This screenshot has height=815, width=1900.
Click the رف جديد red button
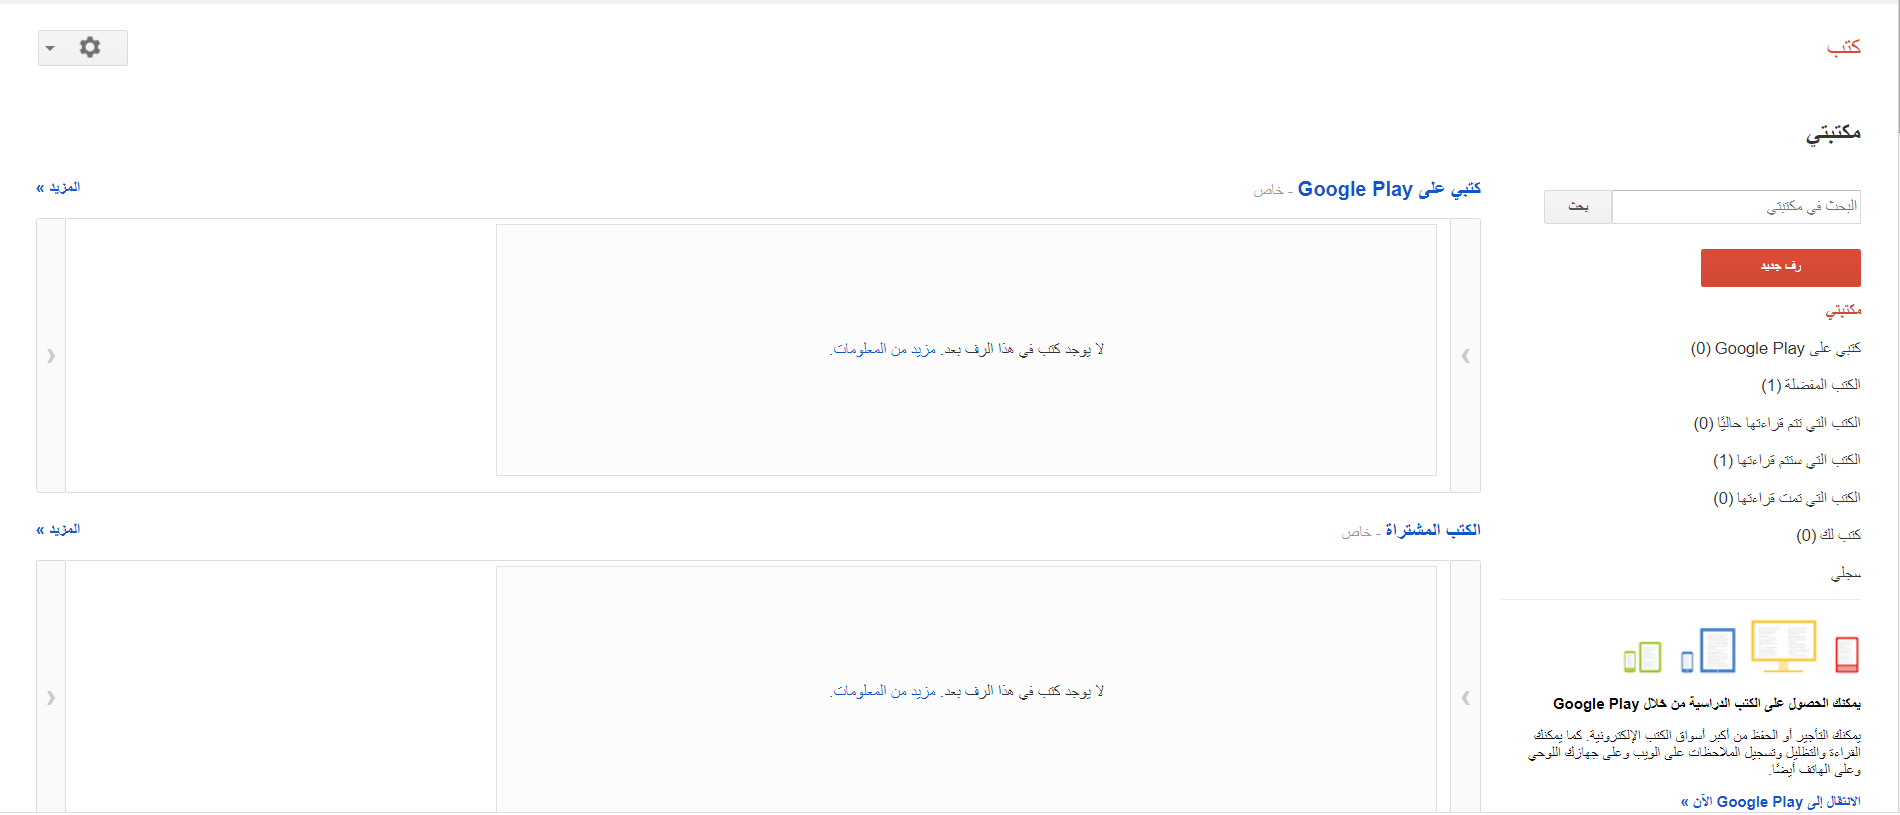coord(1780,267)
